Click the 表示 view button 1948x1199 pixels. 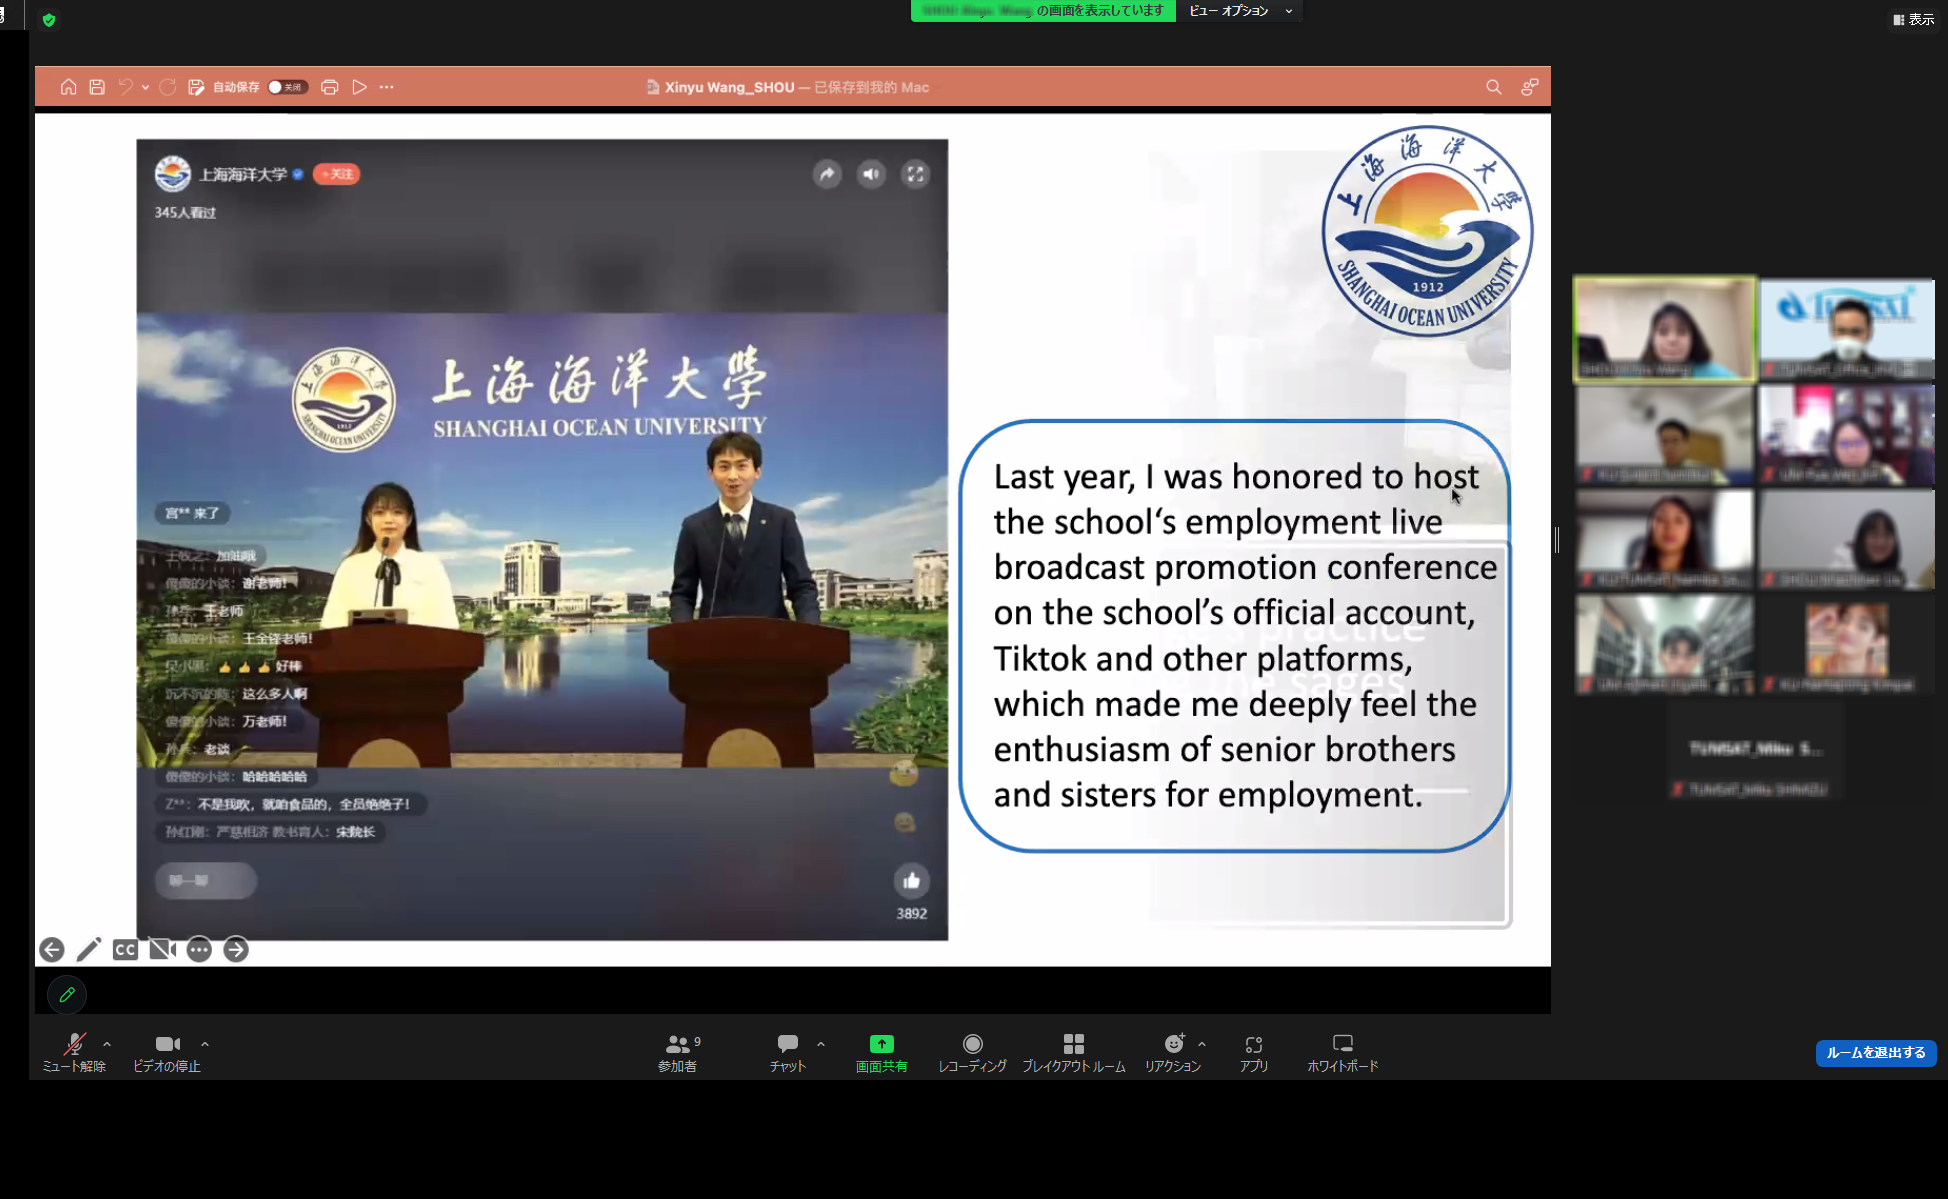(x=1913, y=20)
